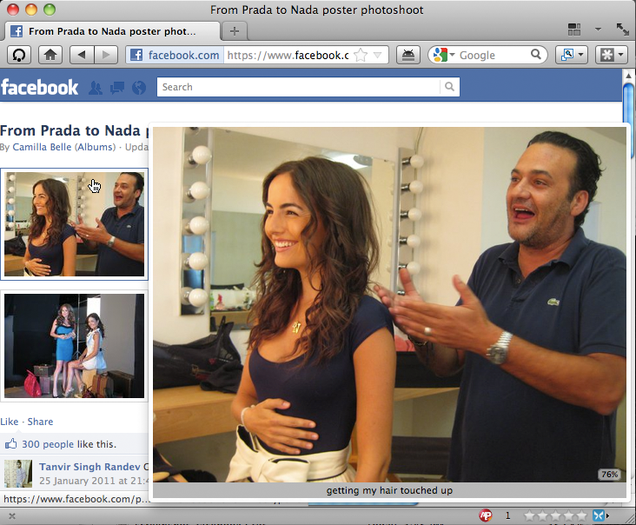The height and width of the screenshot is (525, 636).
Task: Open Facebook notifications globe icon
Action: tap(139, 87)
